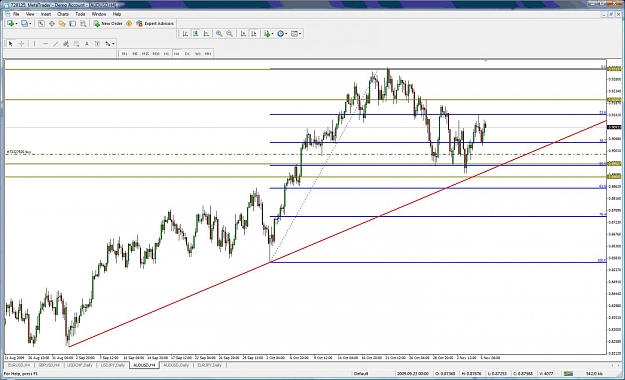Switch to D1 timeframe
Screen dimensions: 625x380
click(187, 54)
